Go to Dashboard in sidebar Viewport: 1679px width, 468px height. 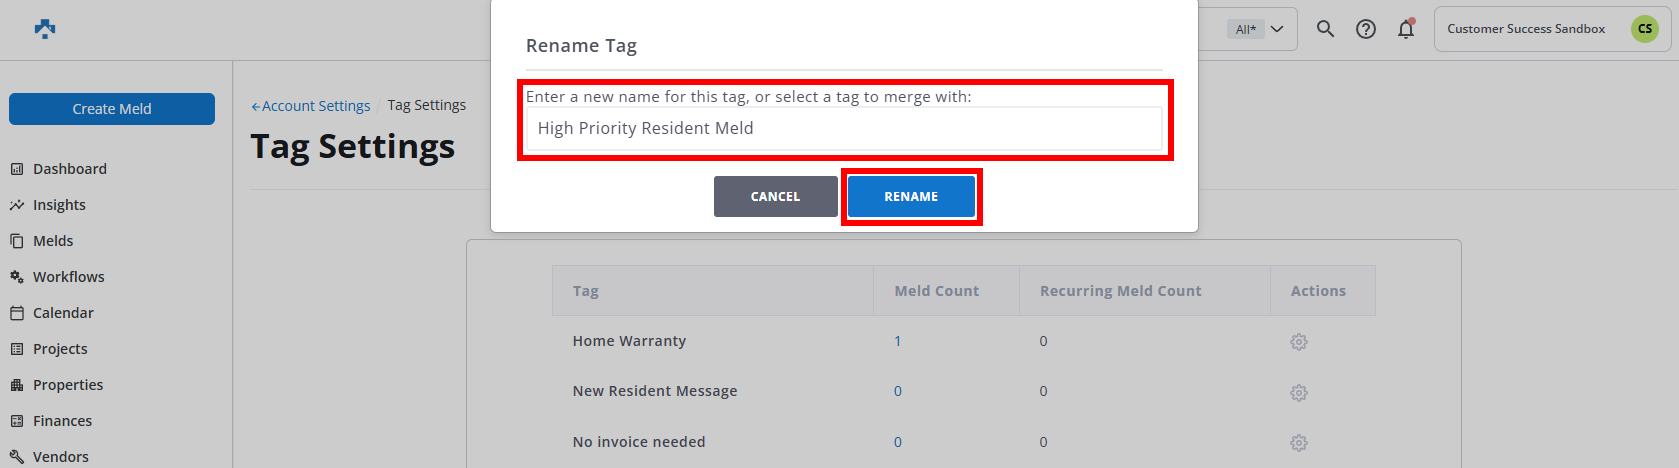point(69,169)
